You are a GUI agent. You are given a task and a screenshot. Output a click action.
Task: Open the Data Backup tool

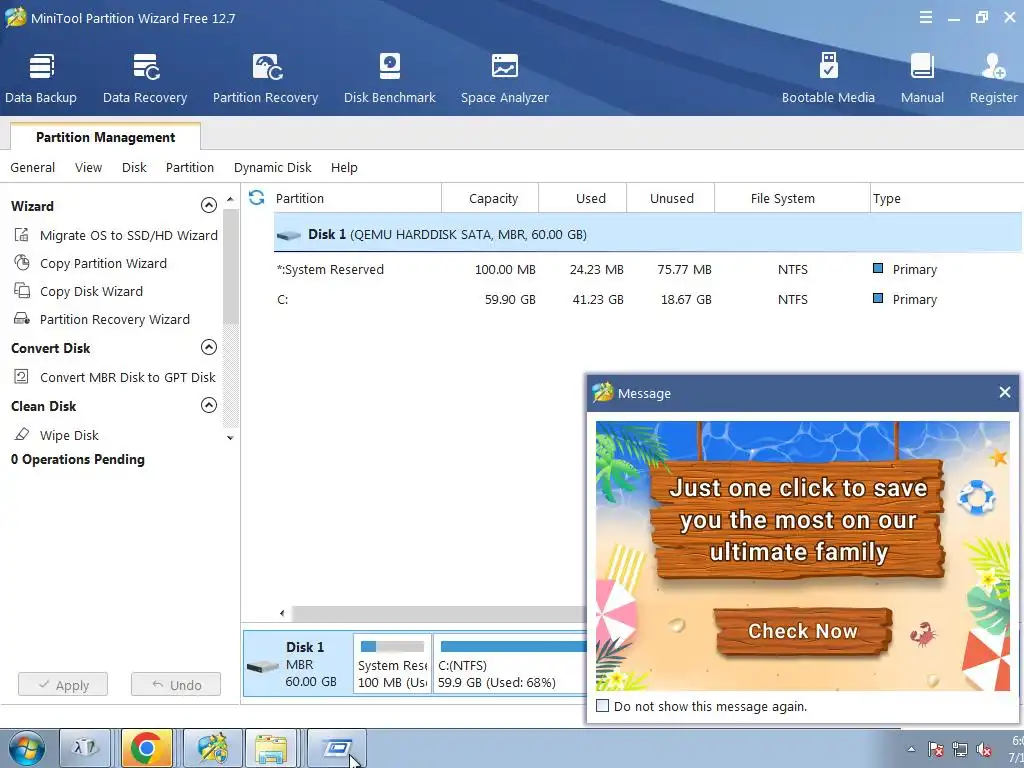click(x=41, y=79)
